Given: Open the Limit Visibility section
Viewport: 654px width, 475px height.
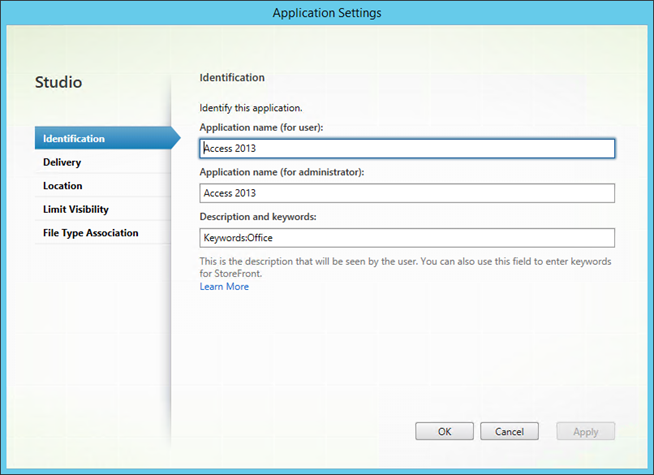Looking at the screenshot, I should (x=103, y=209).
